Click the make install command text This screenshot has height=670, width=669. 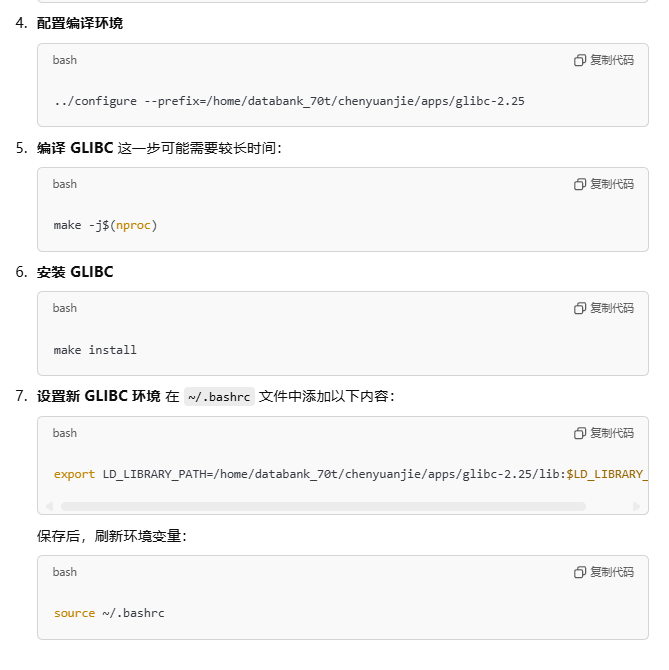[95, 350]
